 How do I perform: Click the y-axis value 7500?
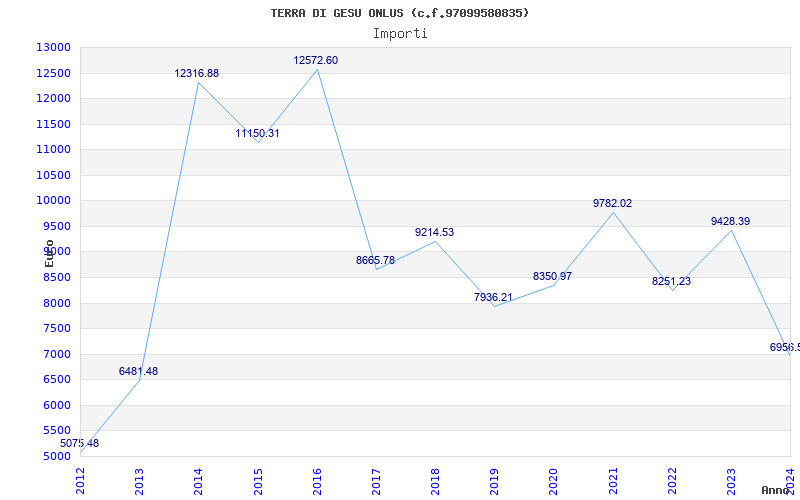56,328
